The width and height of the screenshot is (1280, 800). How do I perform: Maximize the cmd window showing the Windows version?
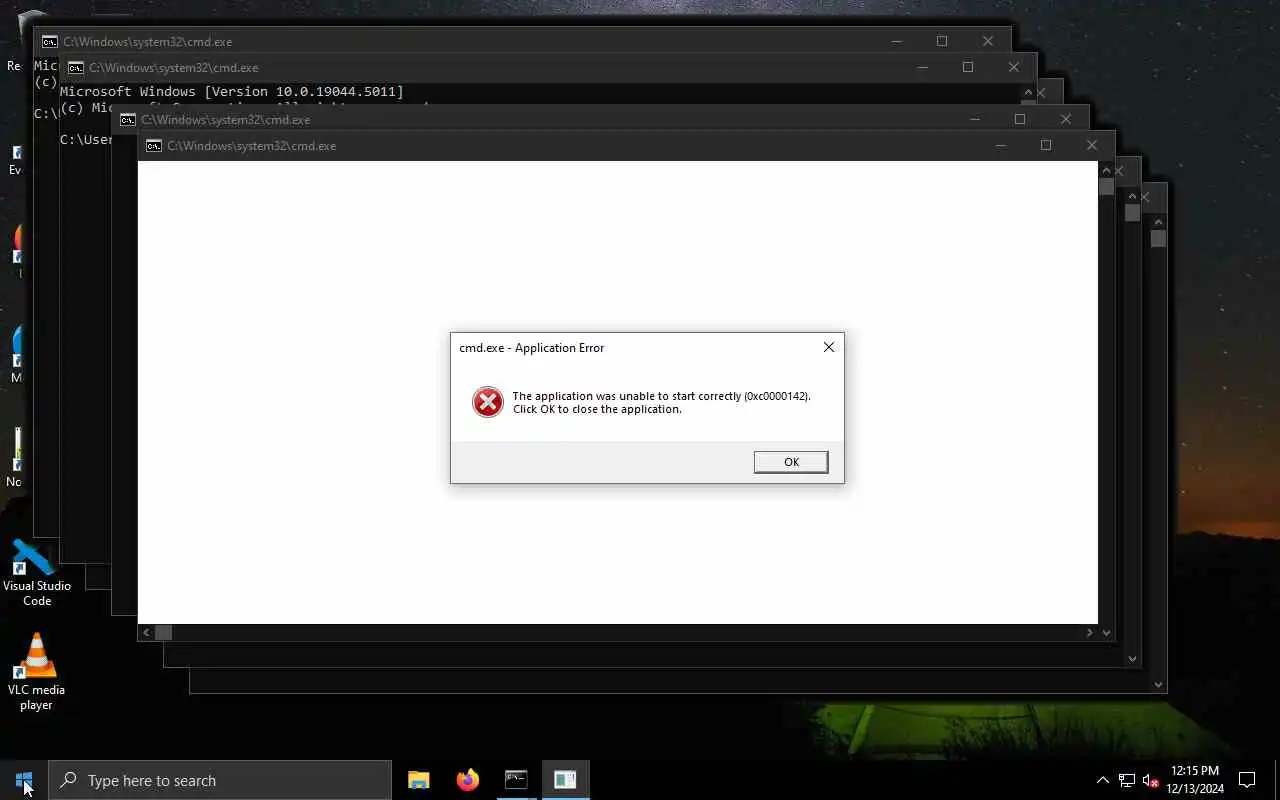(968, 67)
